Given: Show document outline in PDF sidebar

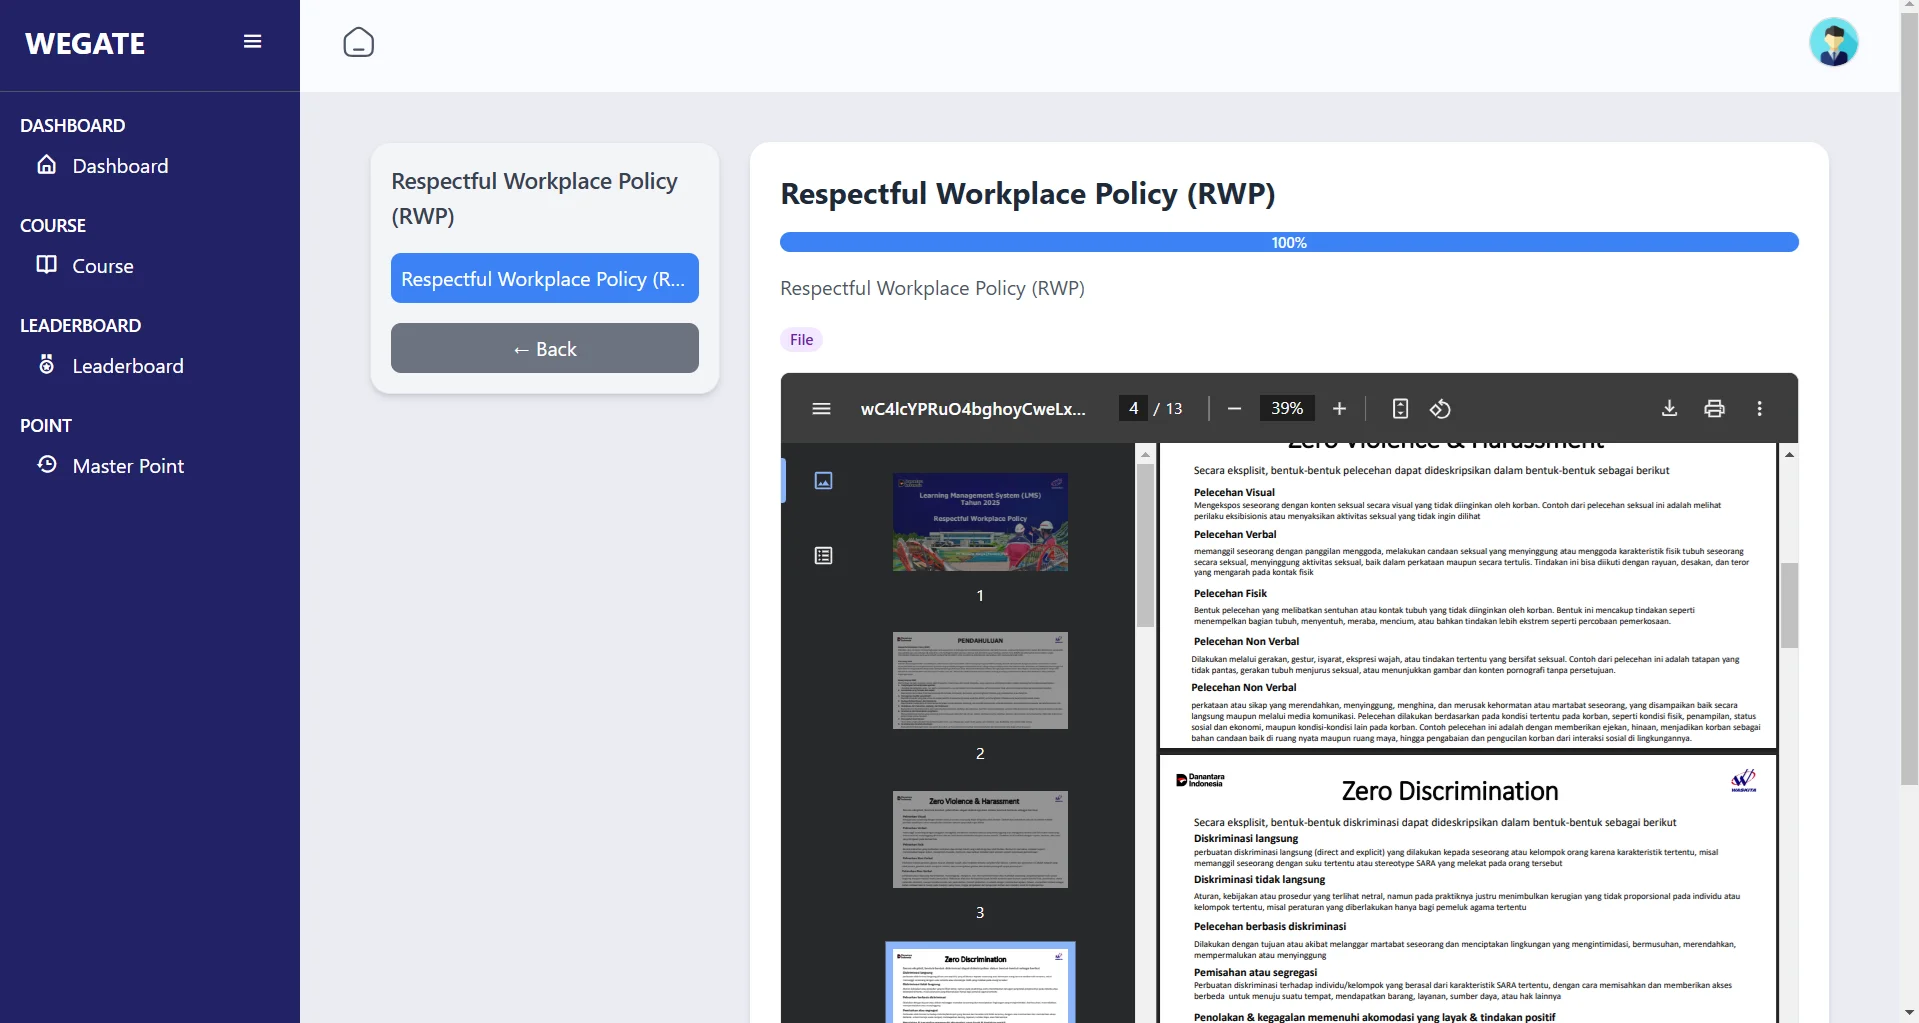Looking at the screenshot, I should 823,556.
